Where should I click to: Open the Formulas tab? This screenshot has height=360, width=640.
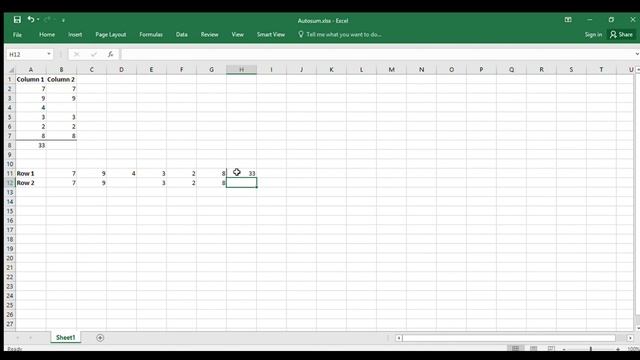click(x=151, y=35)
